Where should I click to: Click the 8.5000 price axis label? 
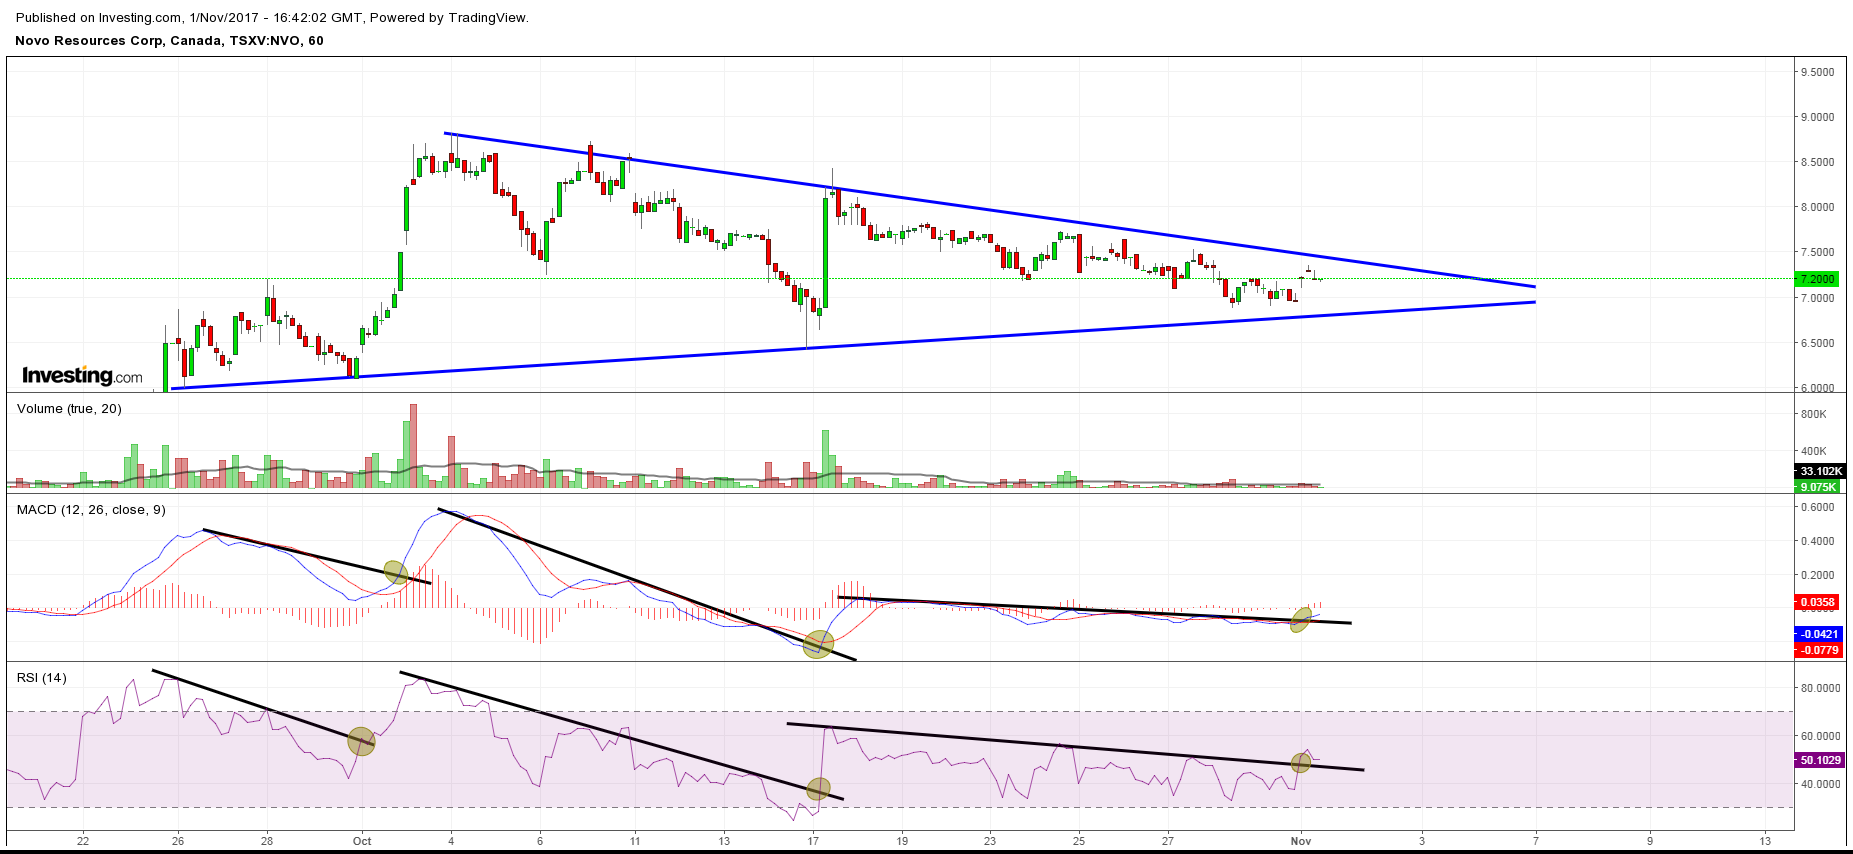[x=1817, y=162]
